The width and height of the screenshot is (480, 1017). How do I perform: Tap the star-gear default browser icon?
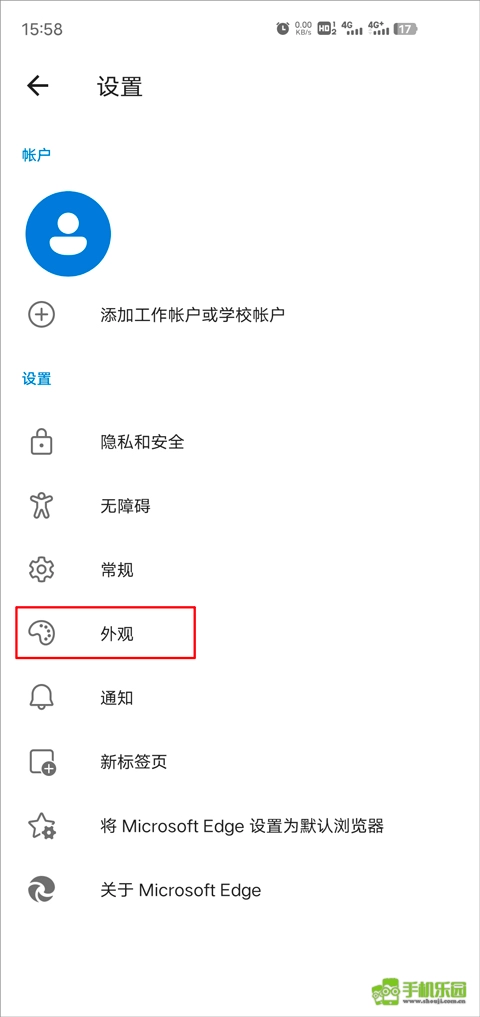point(42,826)
